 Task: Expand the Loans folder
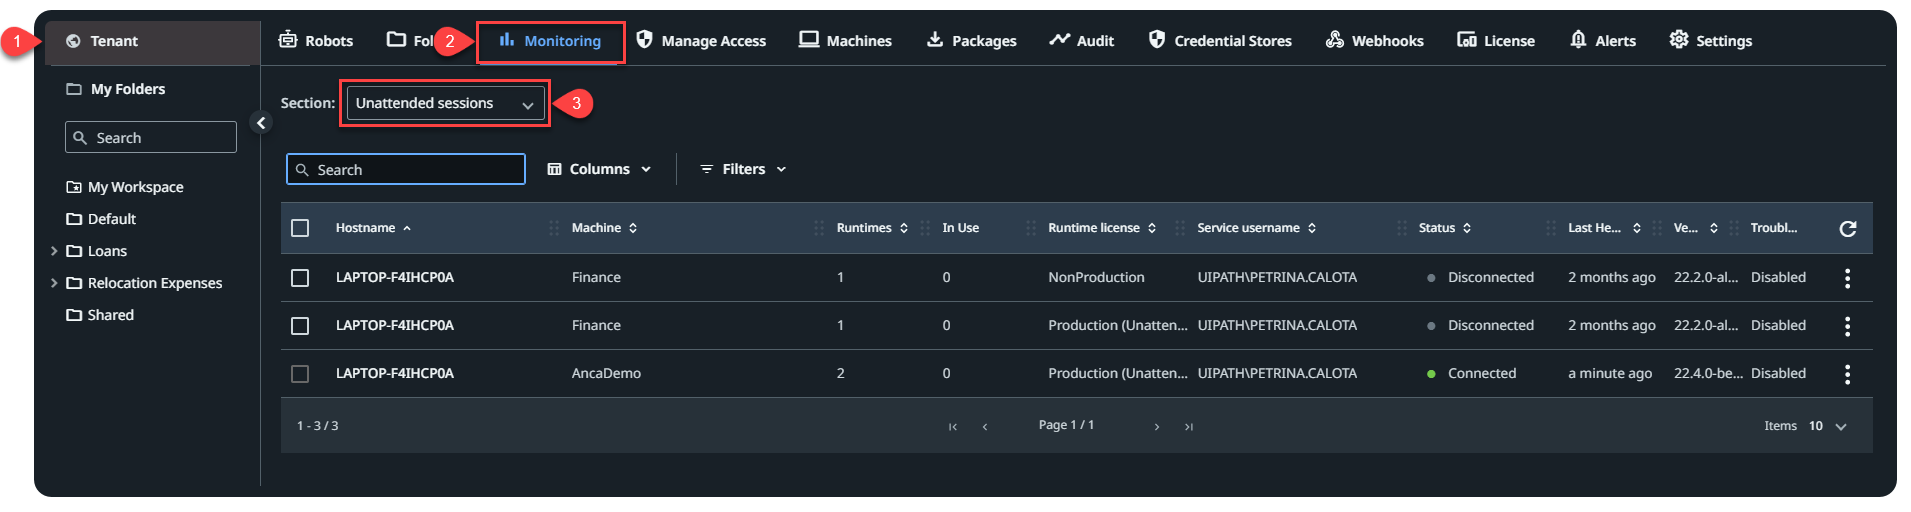point(54,251)
